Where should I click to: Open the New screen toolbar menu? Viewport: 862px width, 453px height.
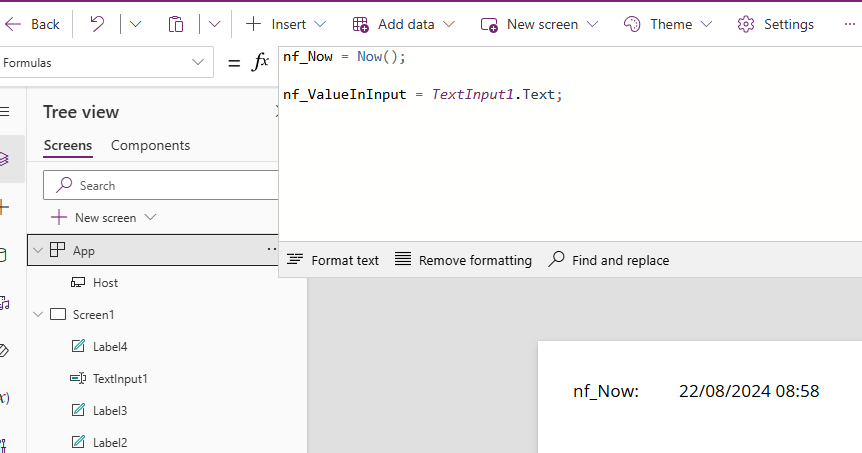point(539,24)
